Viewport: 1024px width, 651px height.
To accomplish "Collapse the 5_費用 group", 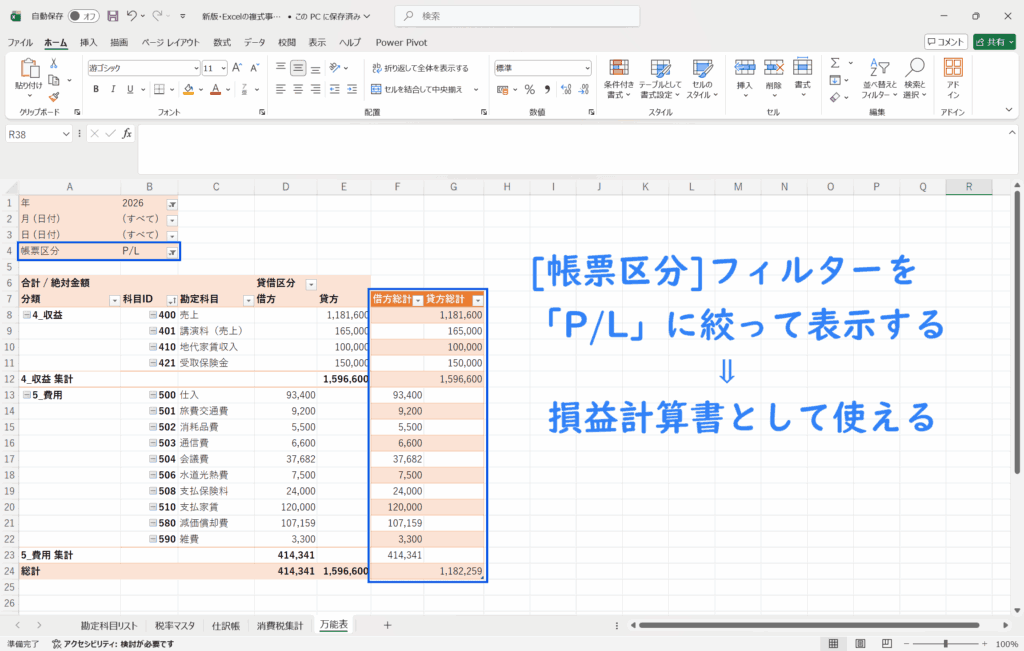I will click(26, 395).
